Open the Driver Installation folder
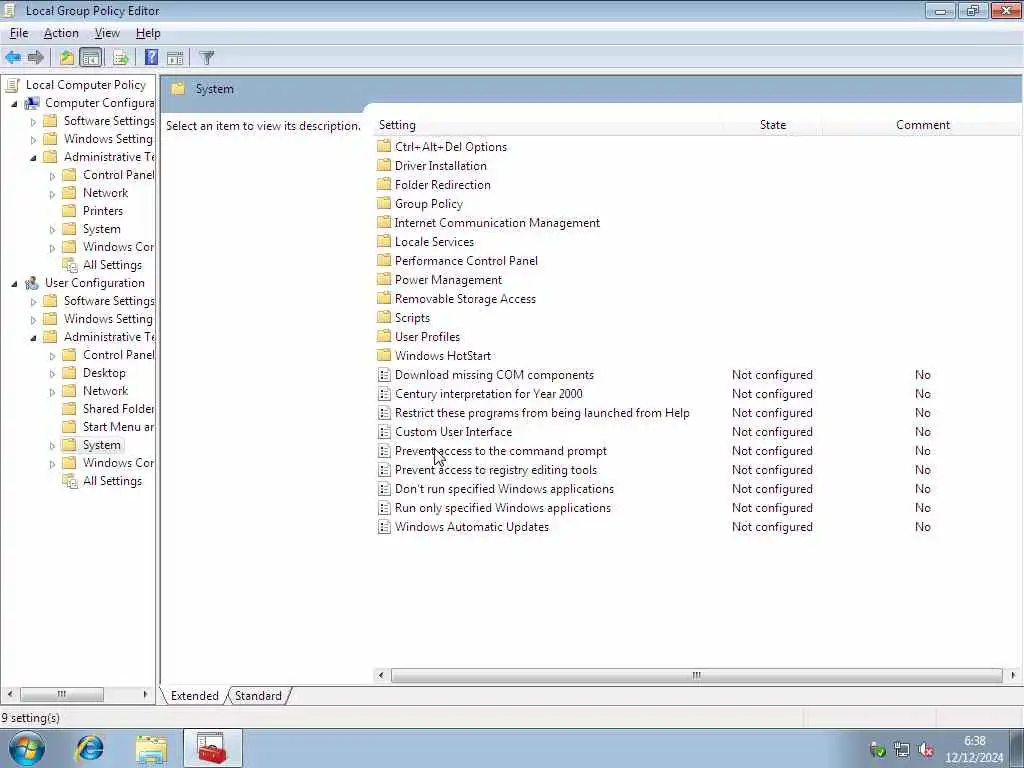Viewport: 1024px width, 768px height. (x=441, y=166)
